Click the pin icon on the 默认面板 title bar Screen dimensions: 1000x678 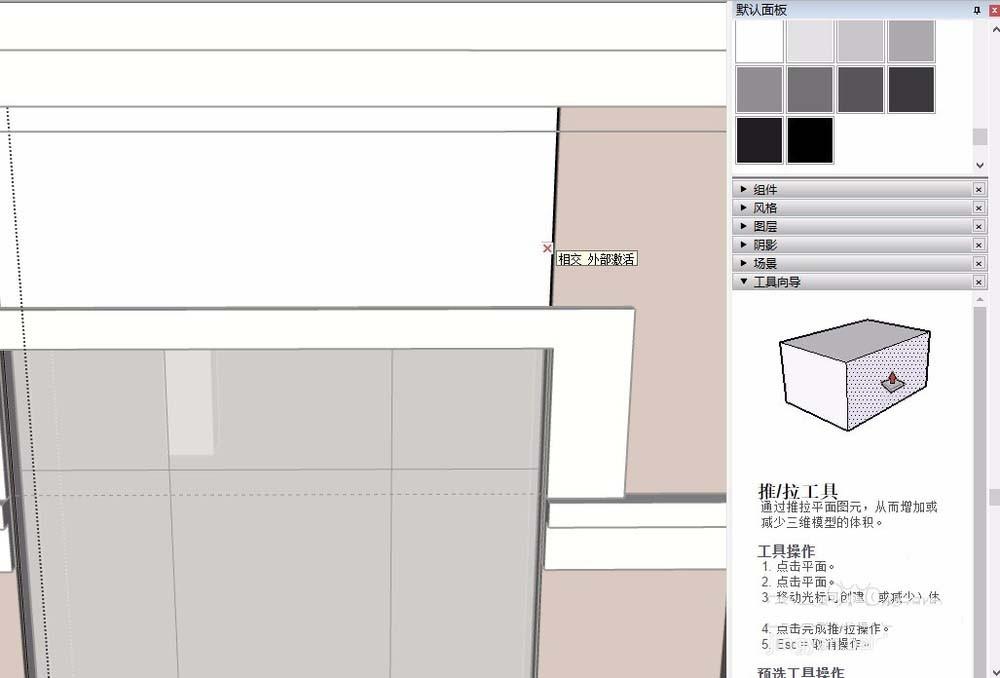[976, 9]
